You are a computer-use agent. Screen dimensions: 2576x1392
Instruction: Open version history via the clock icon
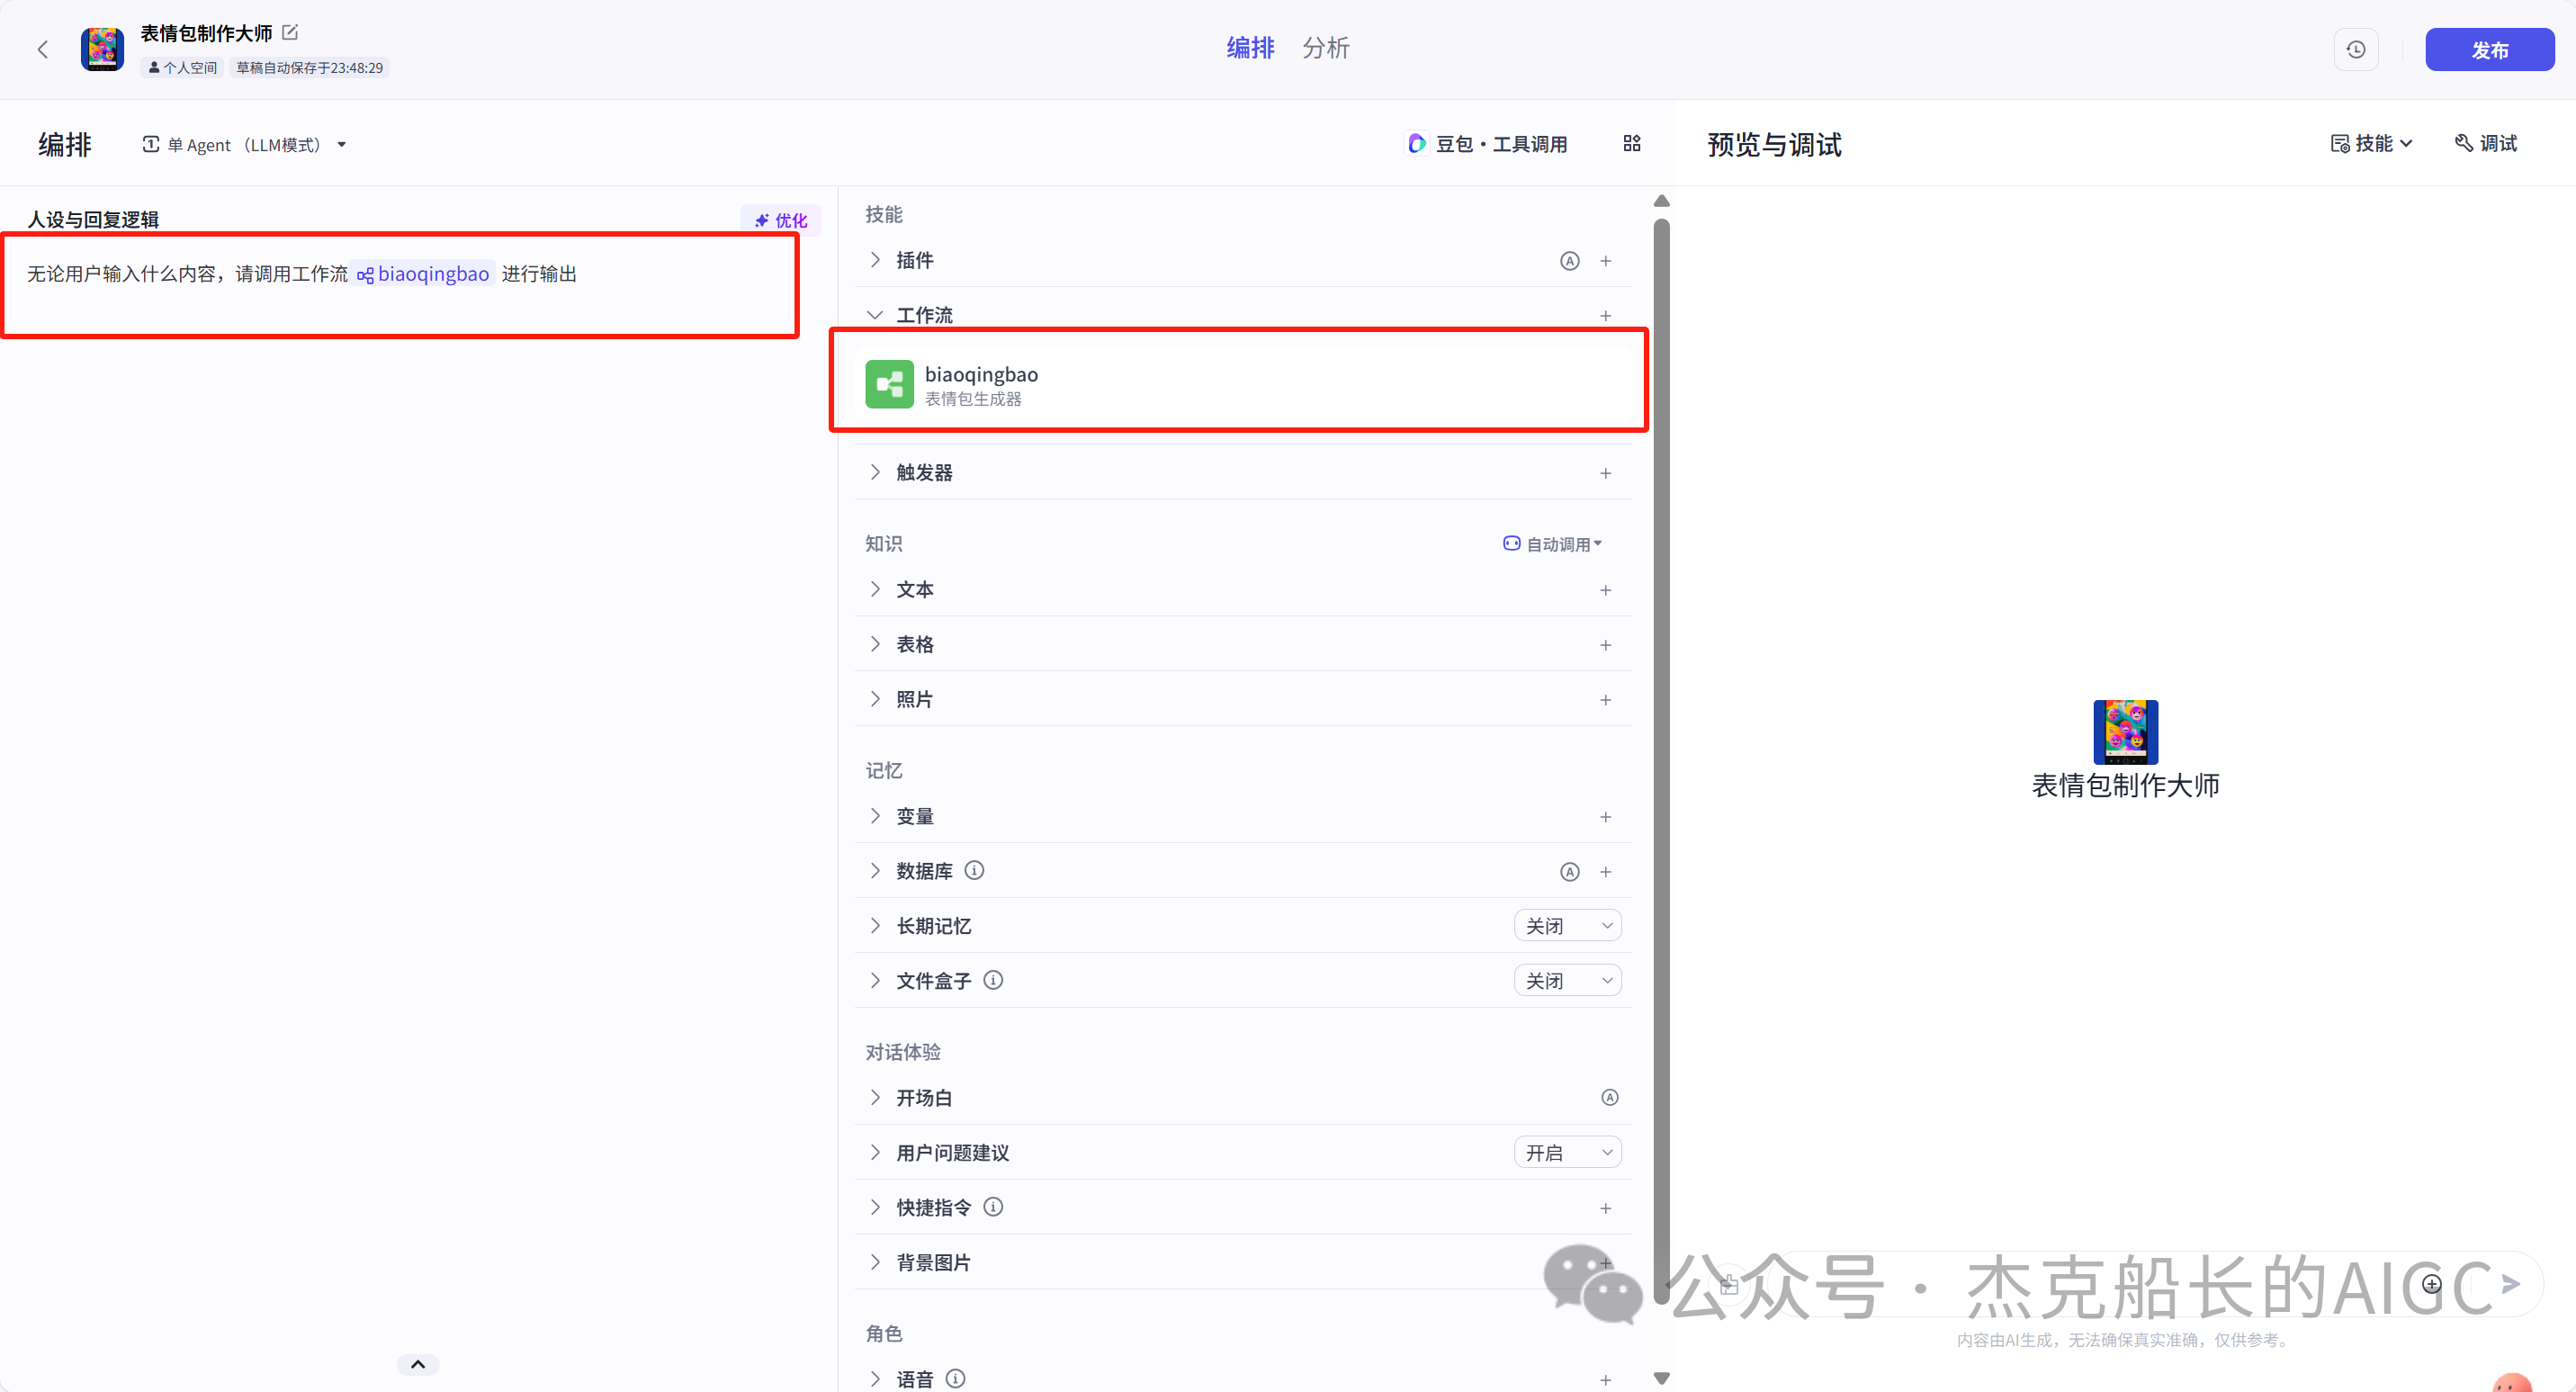pos(2356,48)
